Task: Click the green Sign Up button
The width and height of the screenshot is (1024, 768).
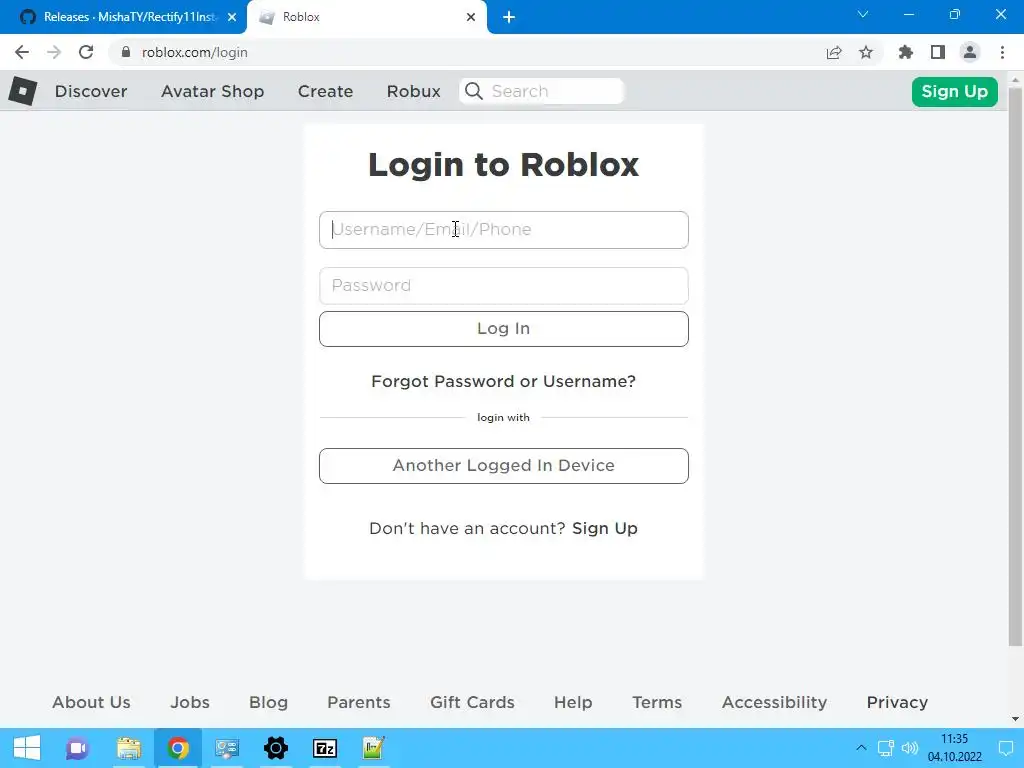Action: tap(954, 91)
